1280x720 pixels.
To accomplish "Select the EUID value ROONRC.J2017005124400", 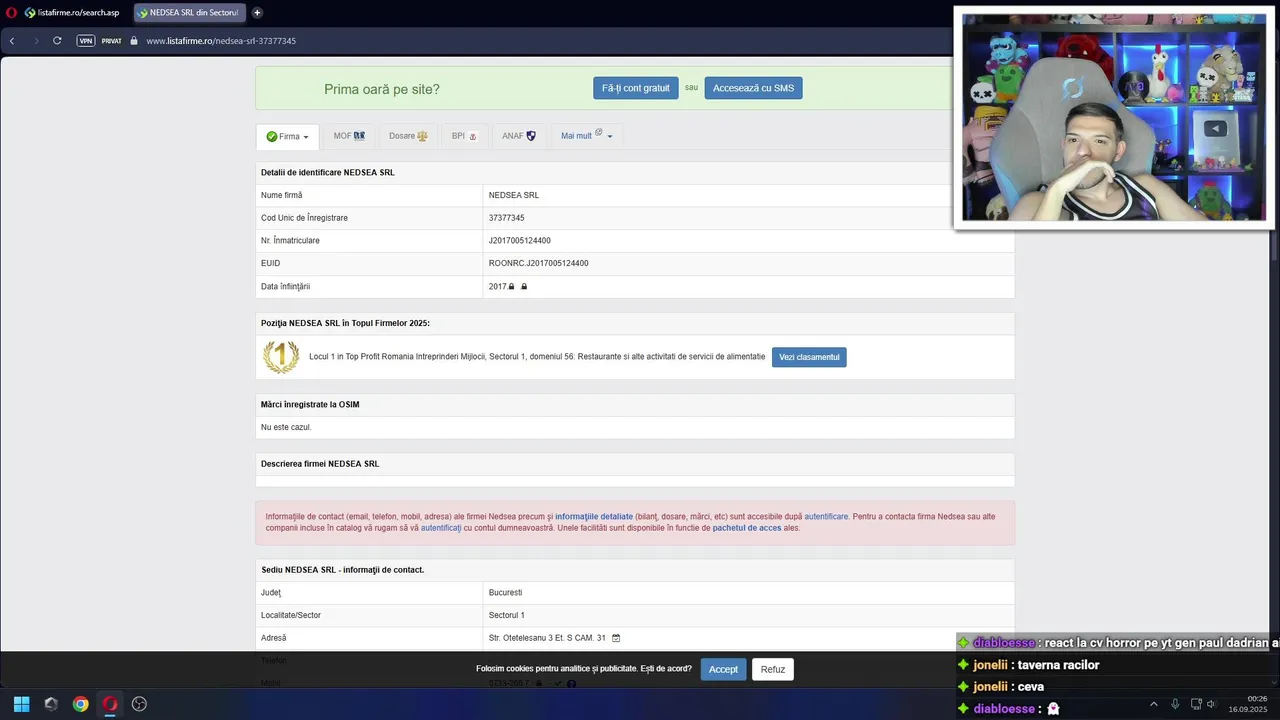I will (x=538, y=264).
